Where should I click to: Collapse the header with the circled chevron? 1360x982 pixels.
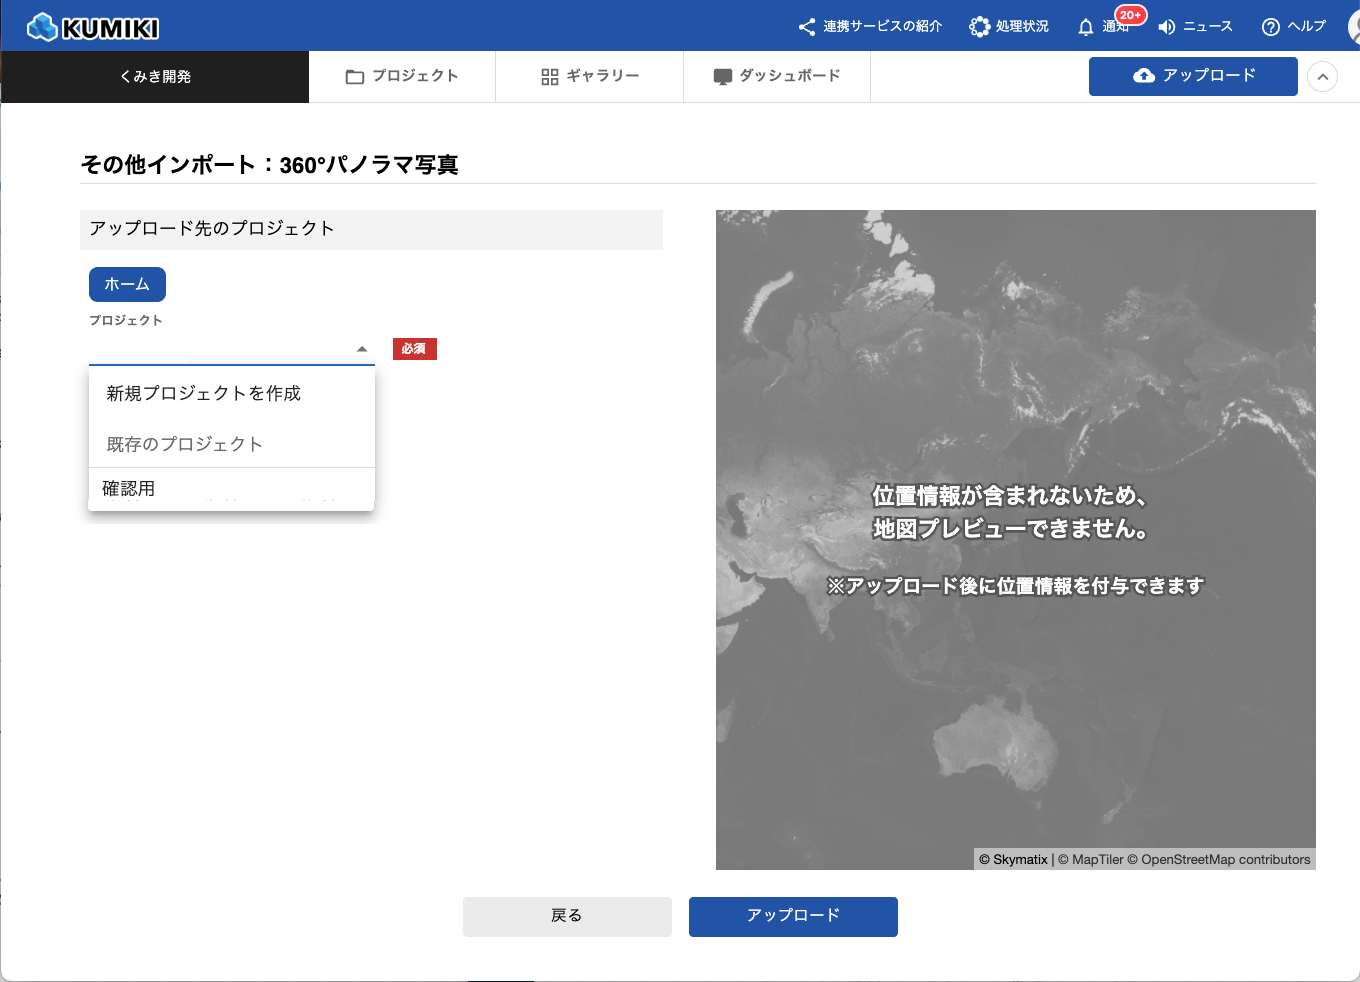1322,77
